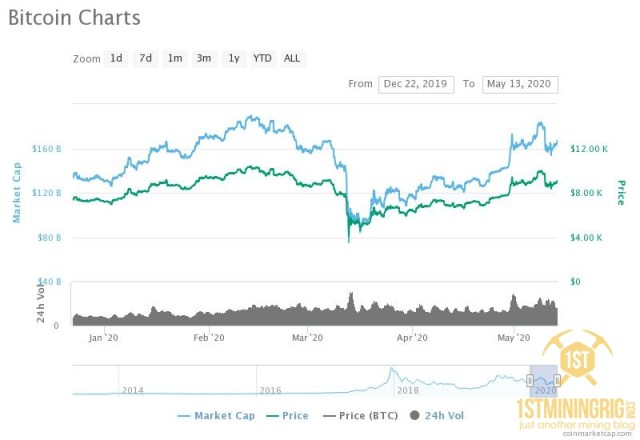Choose the YTD zoom range
This screenshot has height=440, width=640.
tap(262, 58)
